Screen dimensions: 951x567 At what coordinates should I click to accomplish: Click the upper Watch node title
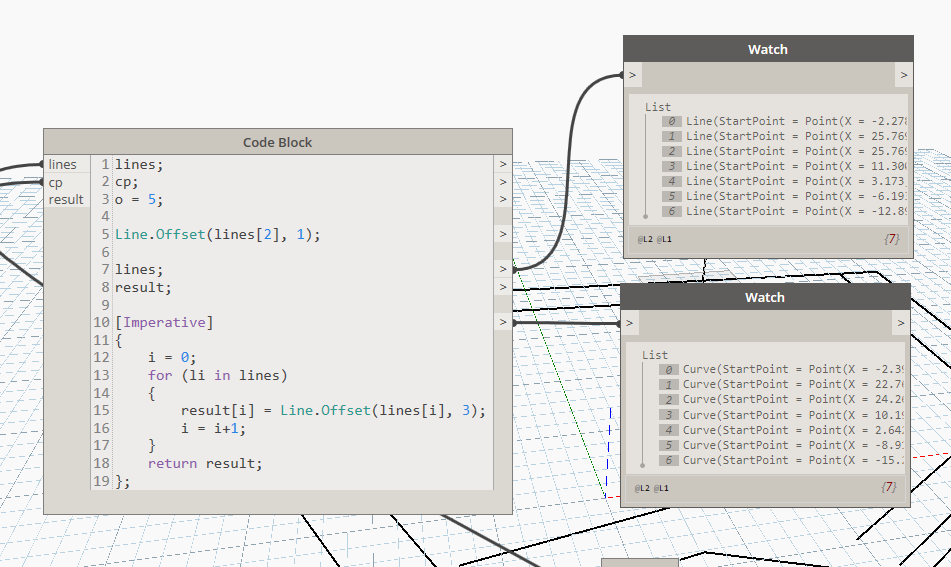point(768,50)
